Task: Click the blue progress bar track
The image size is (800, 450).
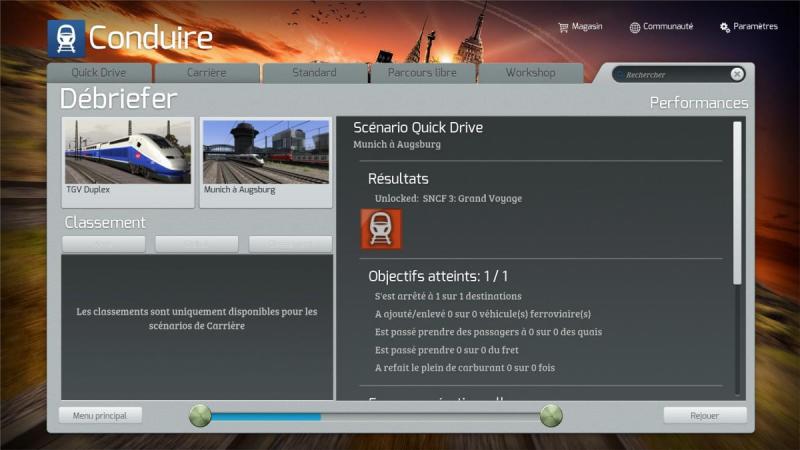Action: click(x=376, y=417)
